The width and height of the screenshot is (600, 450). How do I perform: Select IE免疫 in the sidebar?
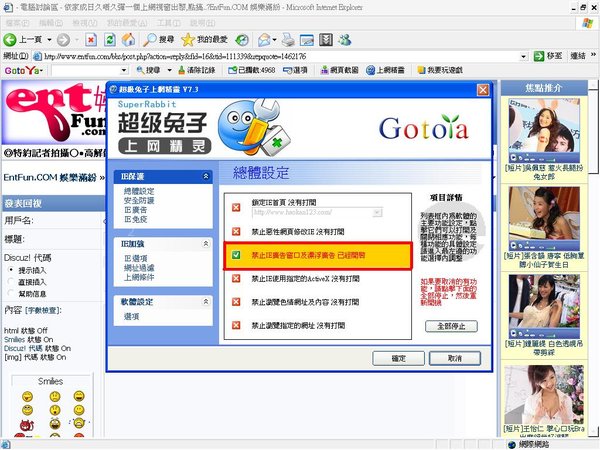(135, 219)
